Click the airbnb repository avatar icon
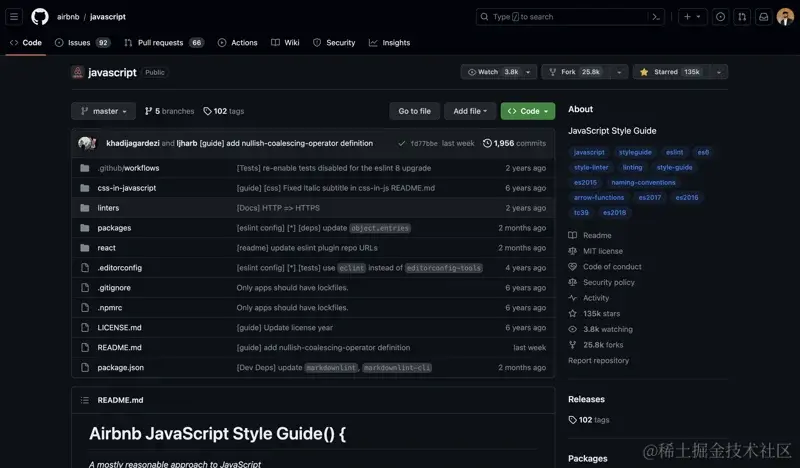 pos(78,72)
